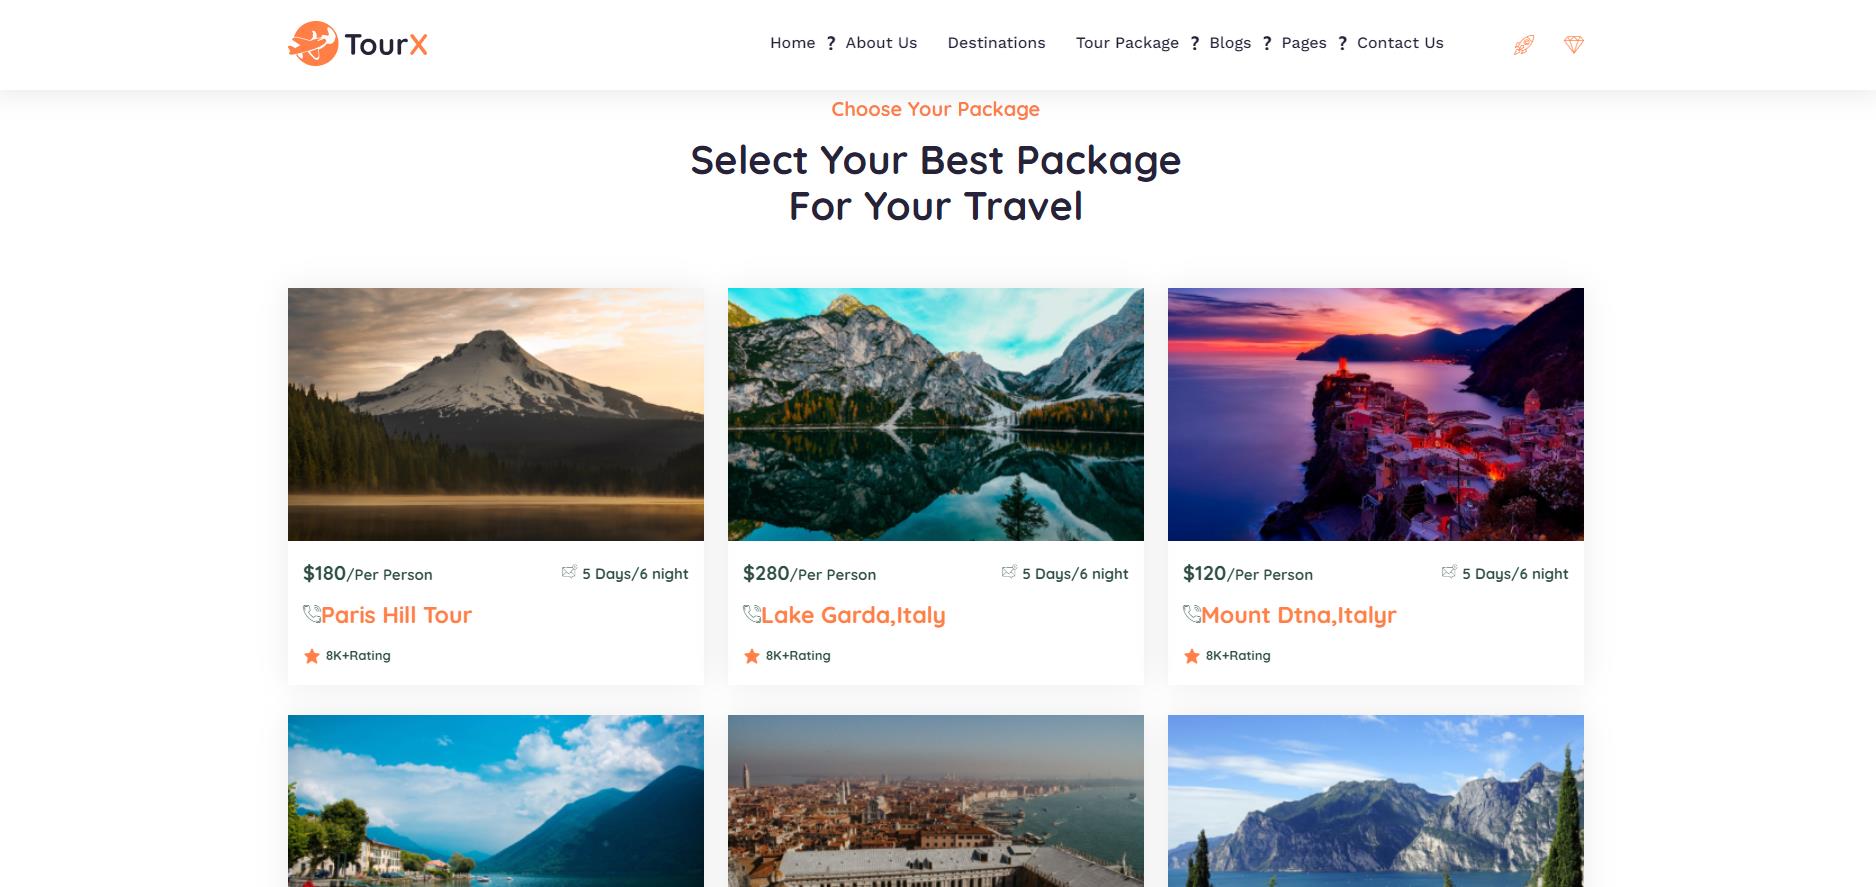Click the snowy mountain package image
Image resolution: width=1876 pixels, height=887 pixels.
tap(496, 414)
